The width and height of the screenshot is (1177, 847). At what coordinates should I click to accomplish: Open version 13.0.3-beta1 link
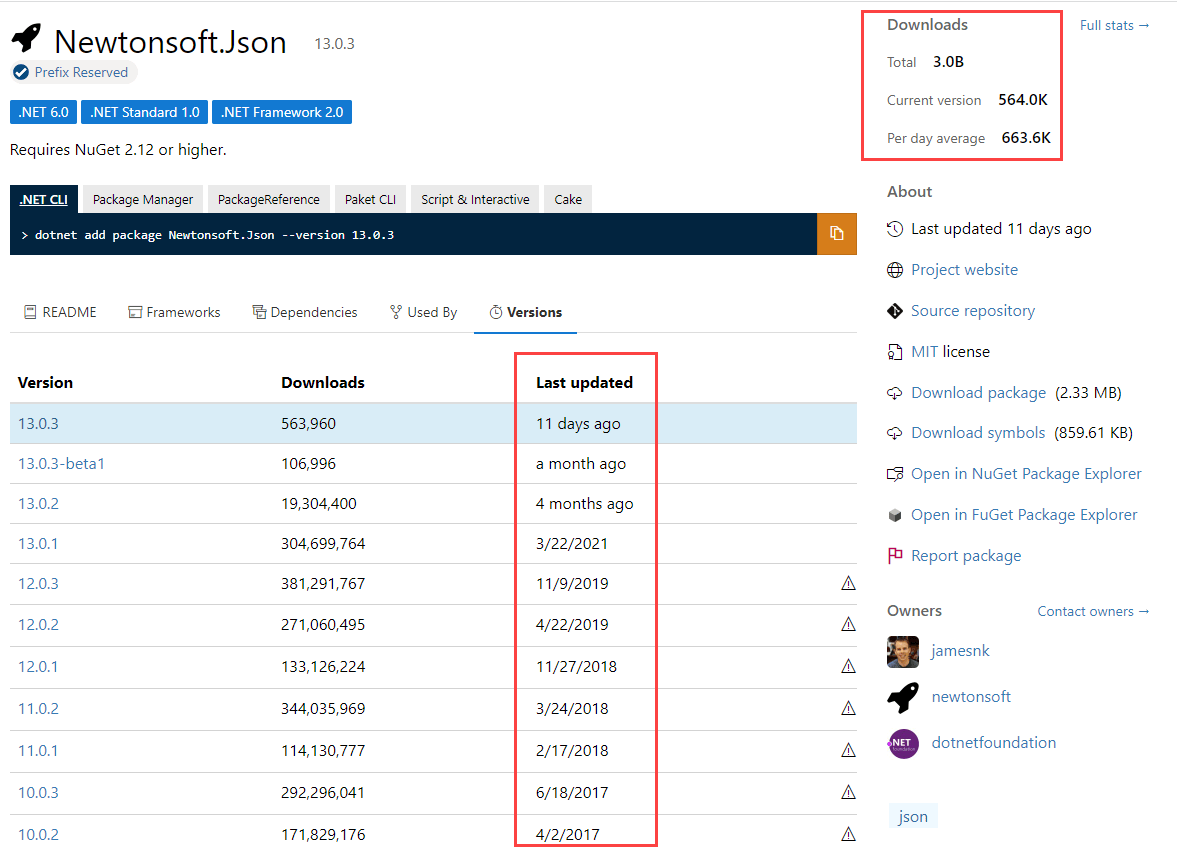coord(62,464)
